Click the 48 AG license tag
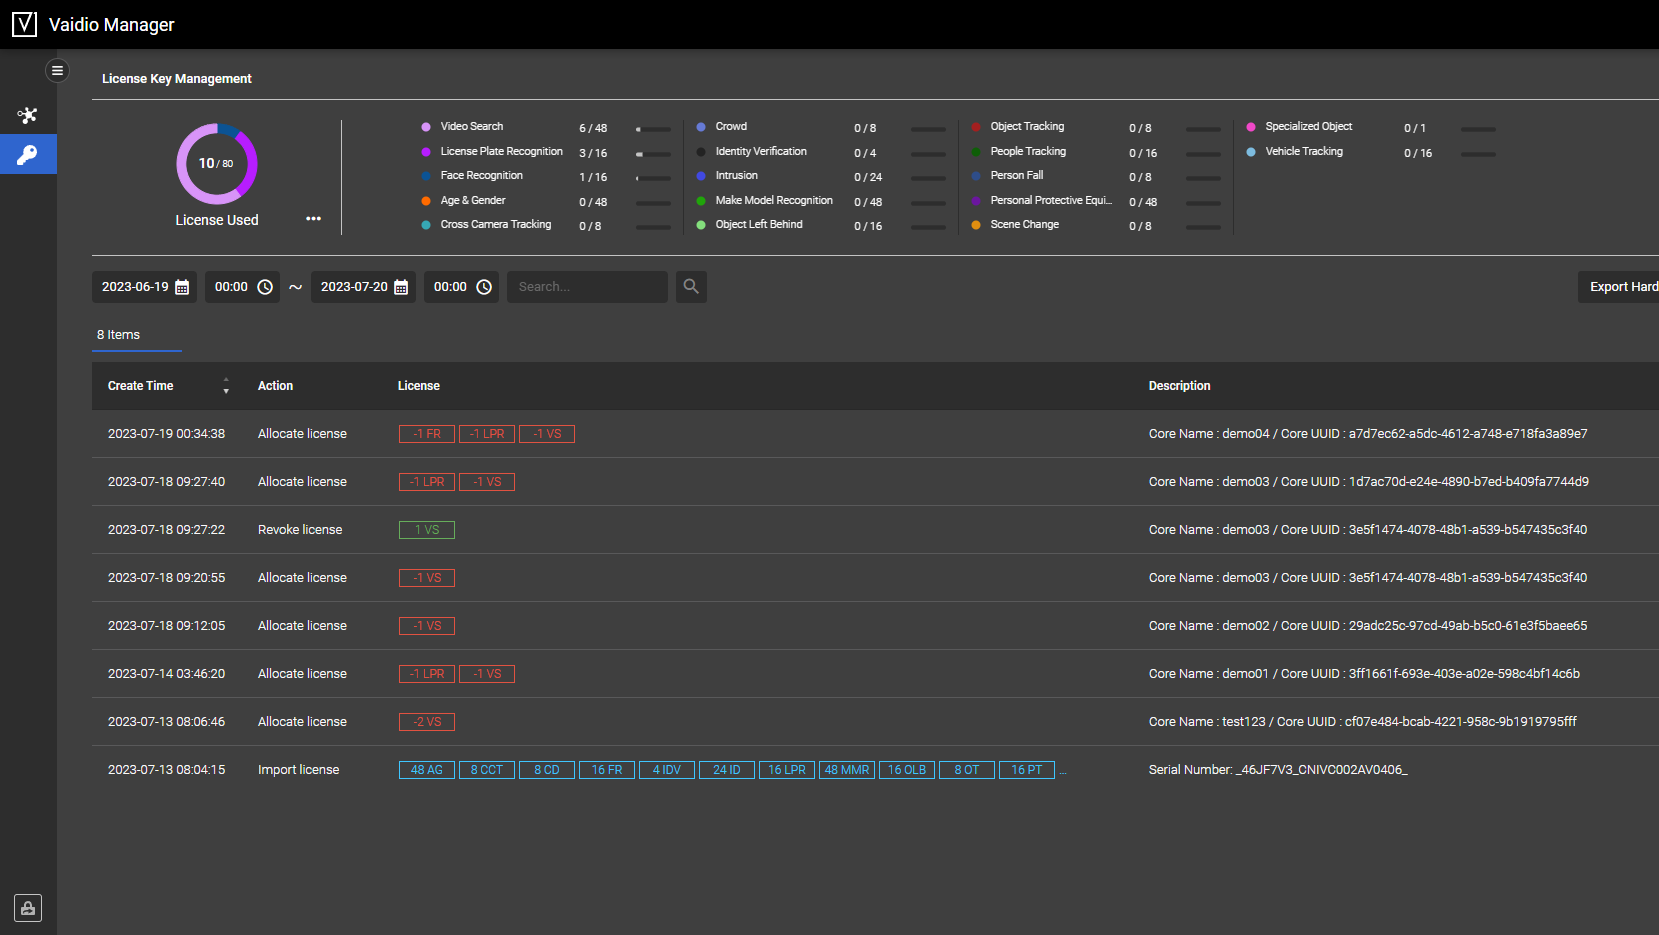This screenshot has height=935, width=1659. click(427, 770)
